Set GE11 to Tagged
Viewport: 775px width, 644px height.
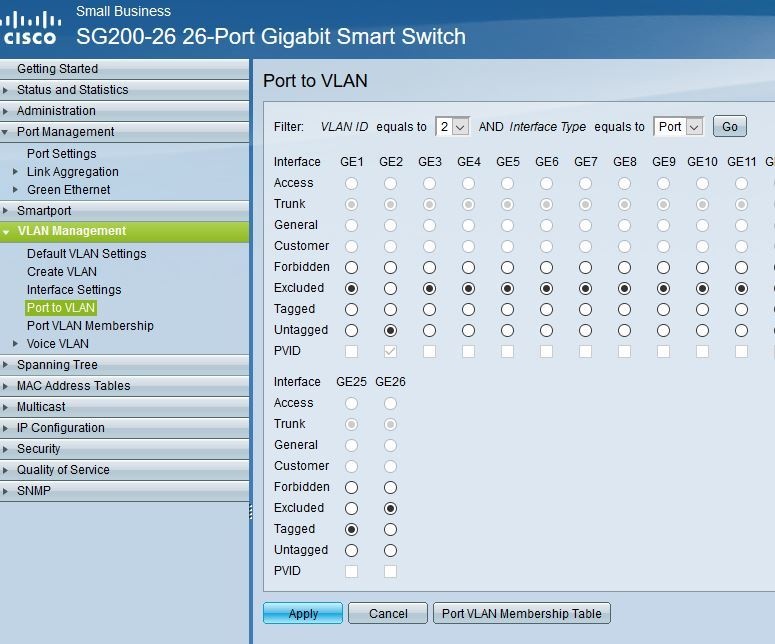(x=741, y=309)
